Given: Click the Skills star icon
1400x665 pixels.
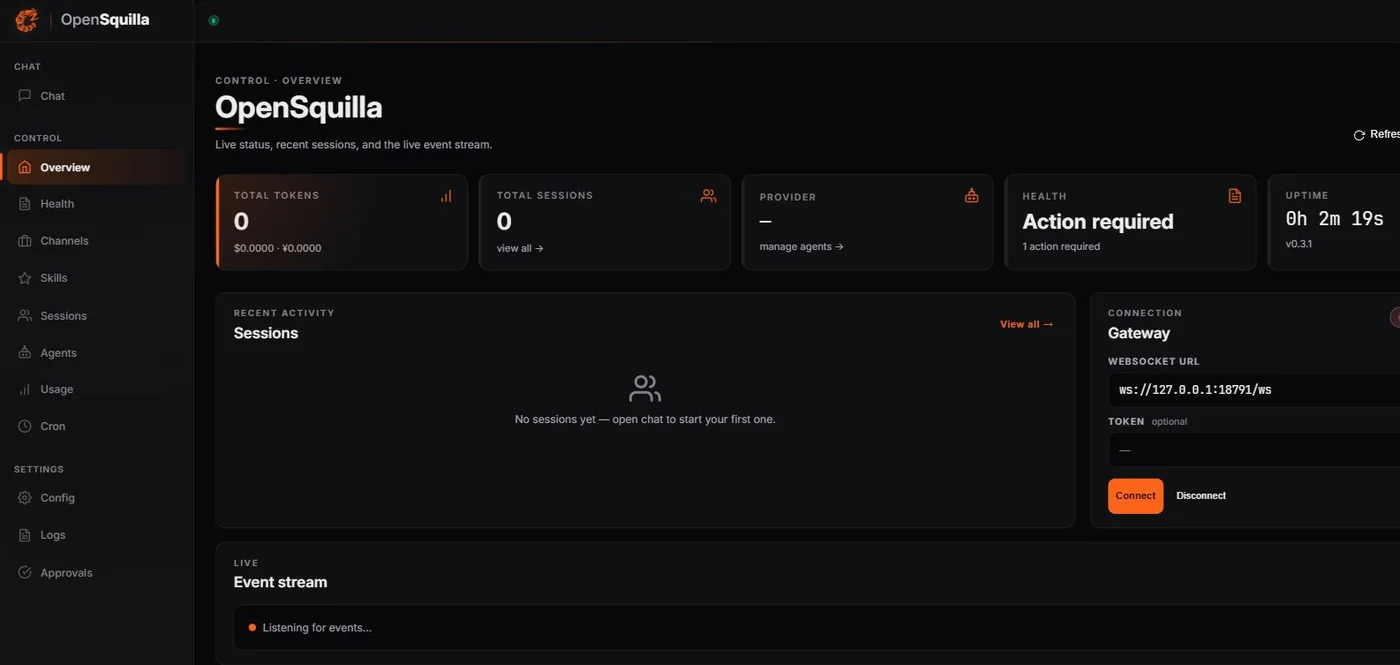Looking at the screenshot, I should (25, 278).
